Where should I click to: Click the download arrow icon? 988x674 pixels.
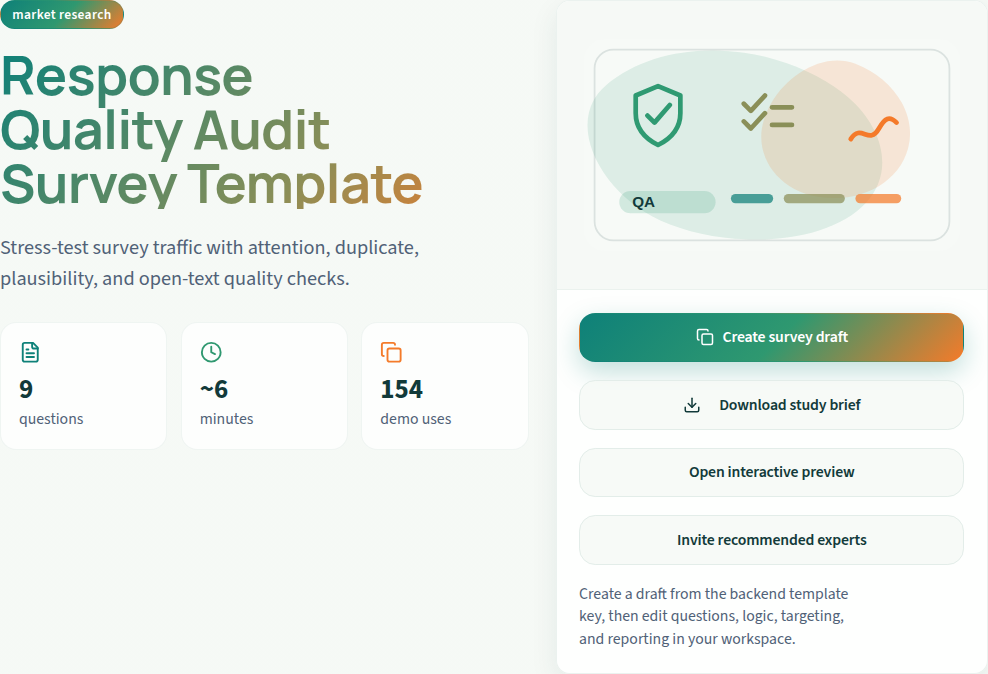[x=692, y=405]
